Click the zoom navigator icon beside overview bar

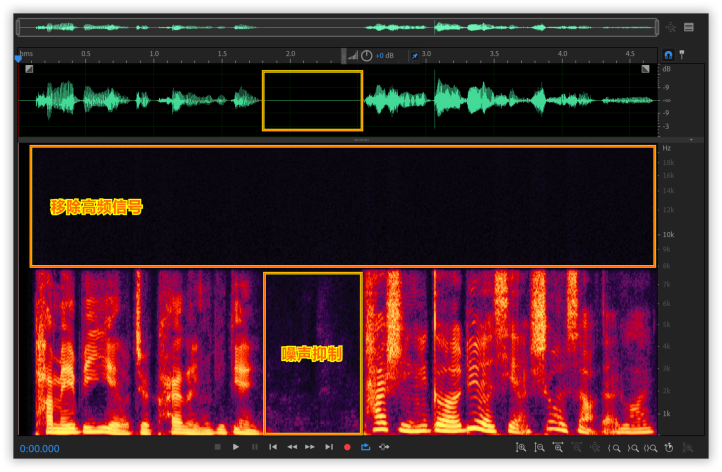coord(670,27)
